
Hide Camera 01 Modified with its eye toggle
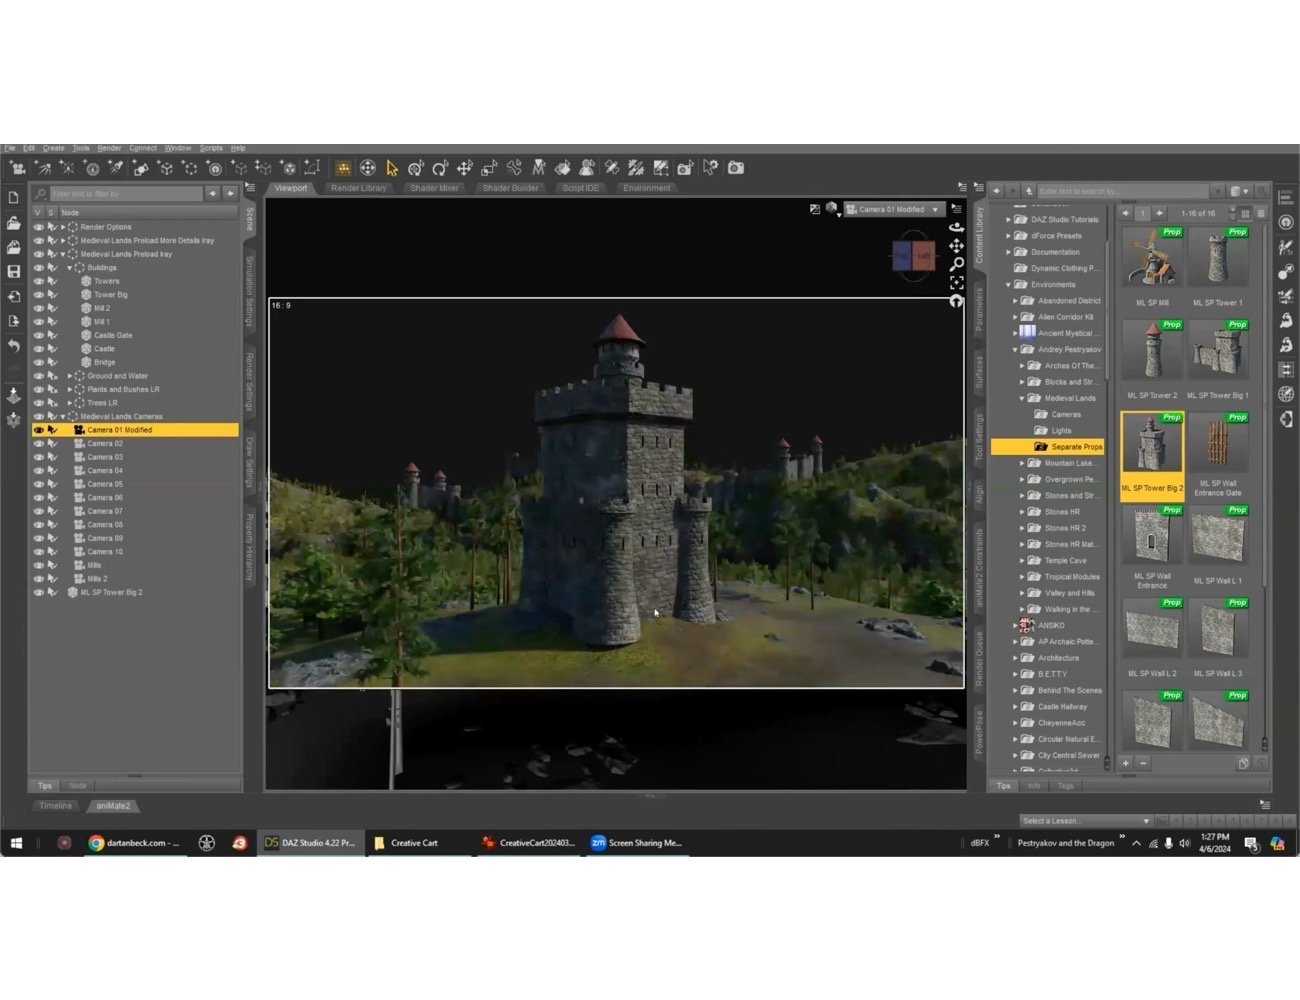[38, 429]
